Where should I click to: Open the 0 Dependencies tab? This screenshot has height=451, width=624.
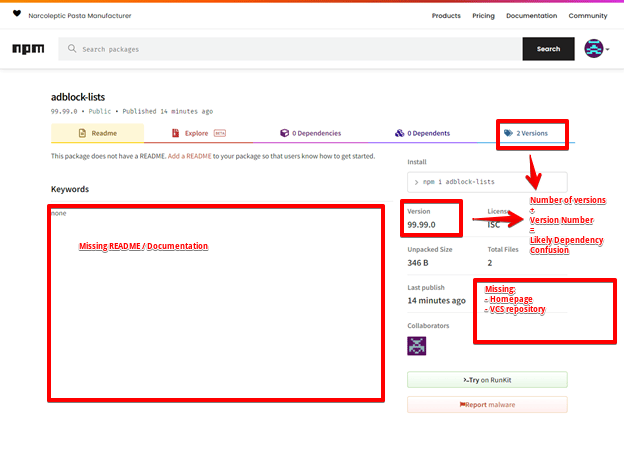(x=310, y=133)
